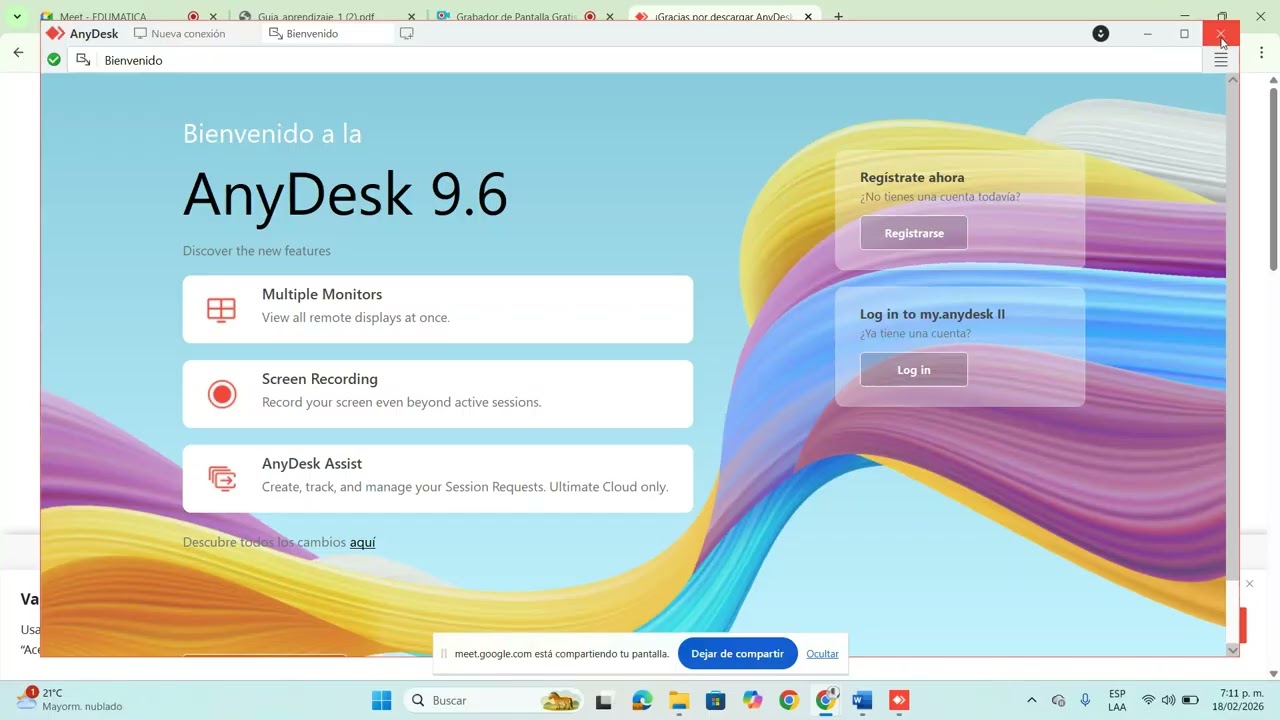This screenshot has width=1280, height=720.
Task: Open the Windows Start menu
Action: coord(382,700)
